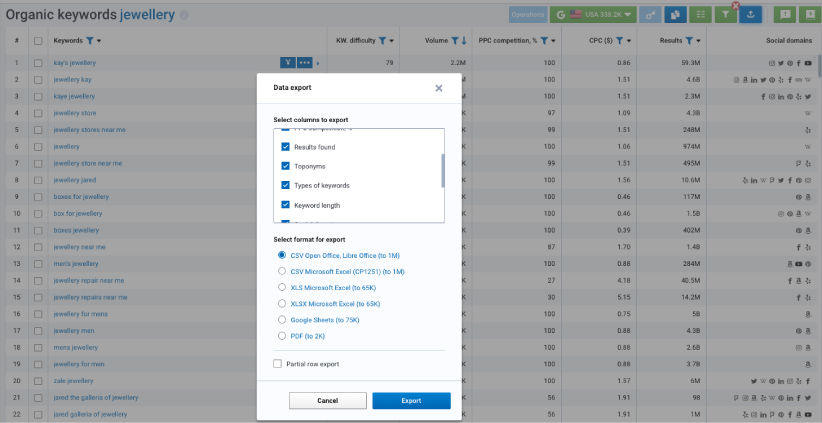Open the jewellery stores near me keyword
The width and height of the screenshot is (822, 423).
pyautogui.click(x=90, y=130)
